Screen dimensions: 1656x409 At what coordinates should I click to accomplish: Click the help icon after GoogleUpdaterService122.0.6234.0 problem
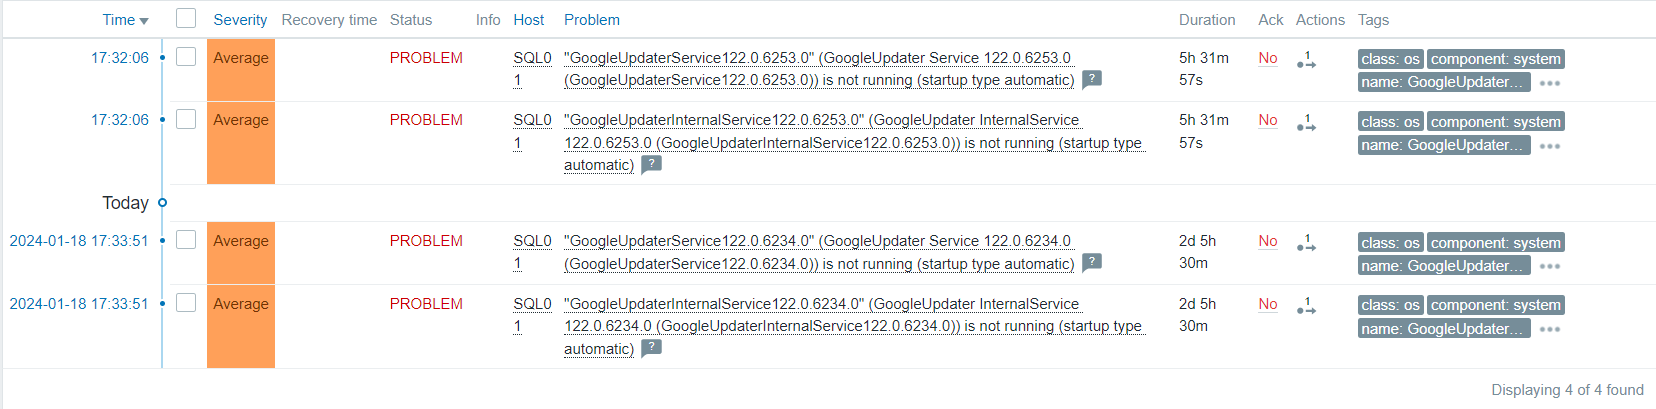click(x=1092, y=262)
